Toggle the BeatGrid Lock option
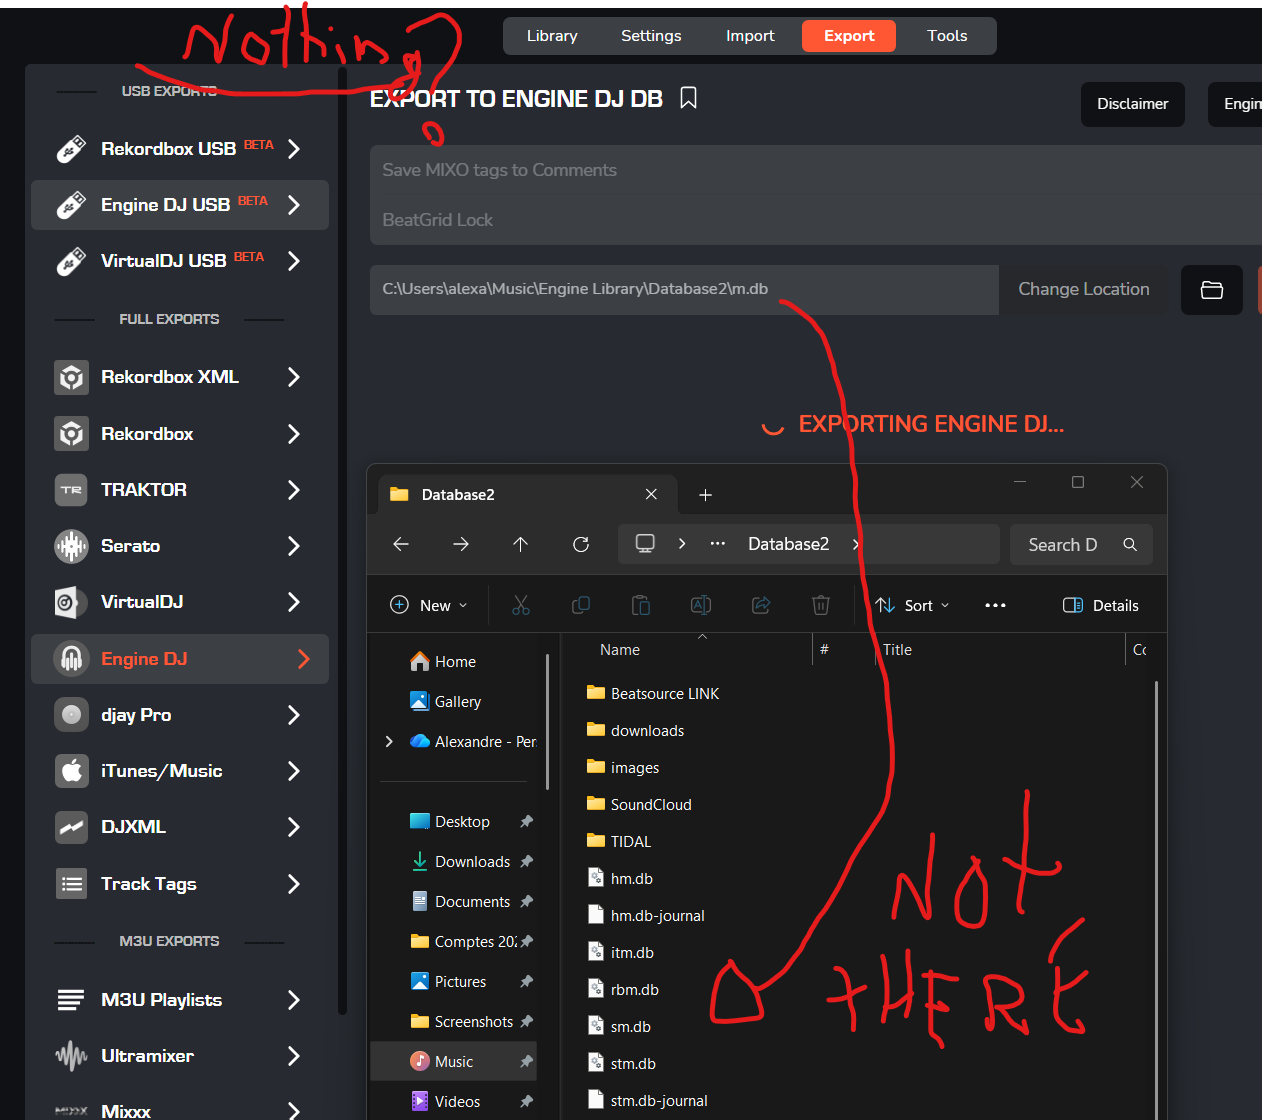This screenshot has height=1120, width=1262. click(x=816, y=220)
